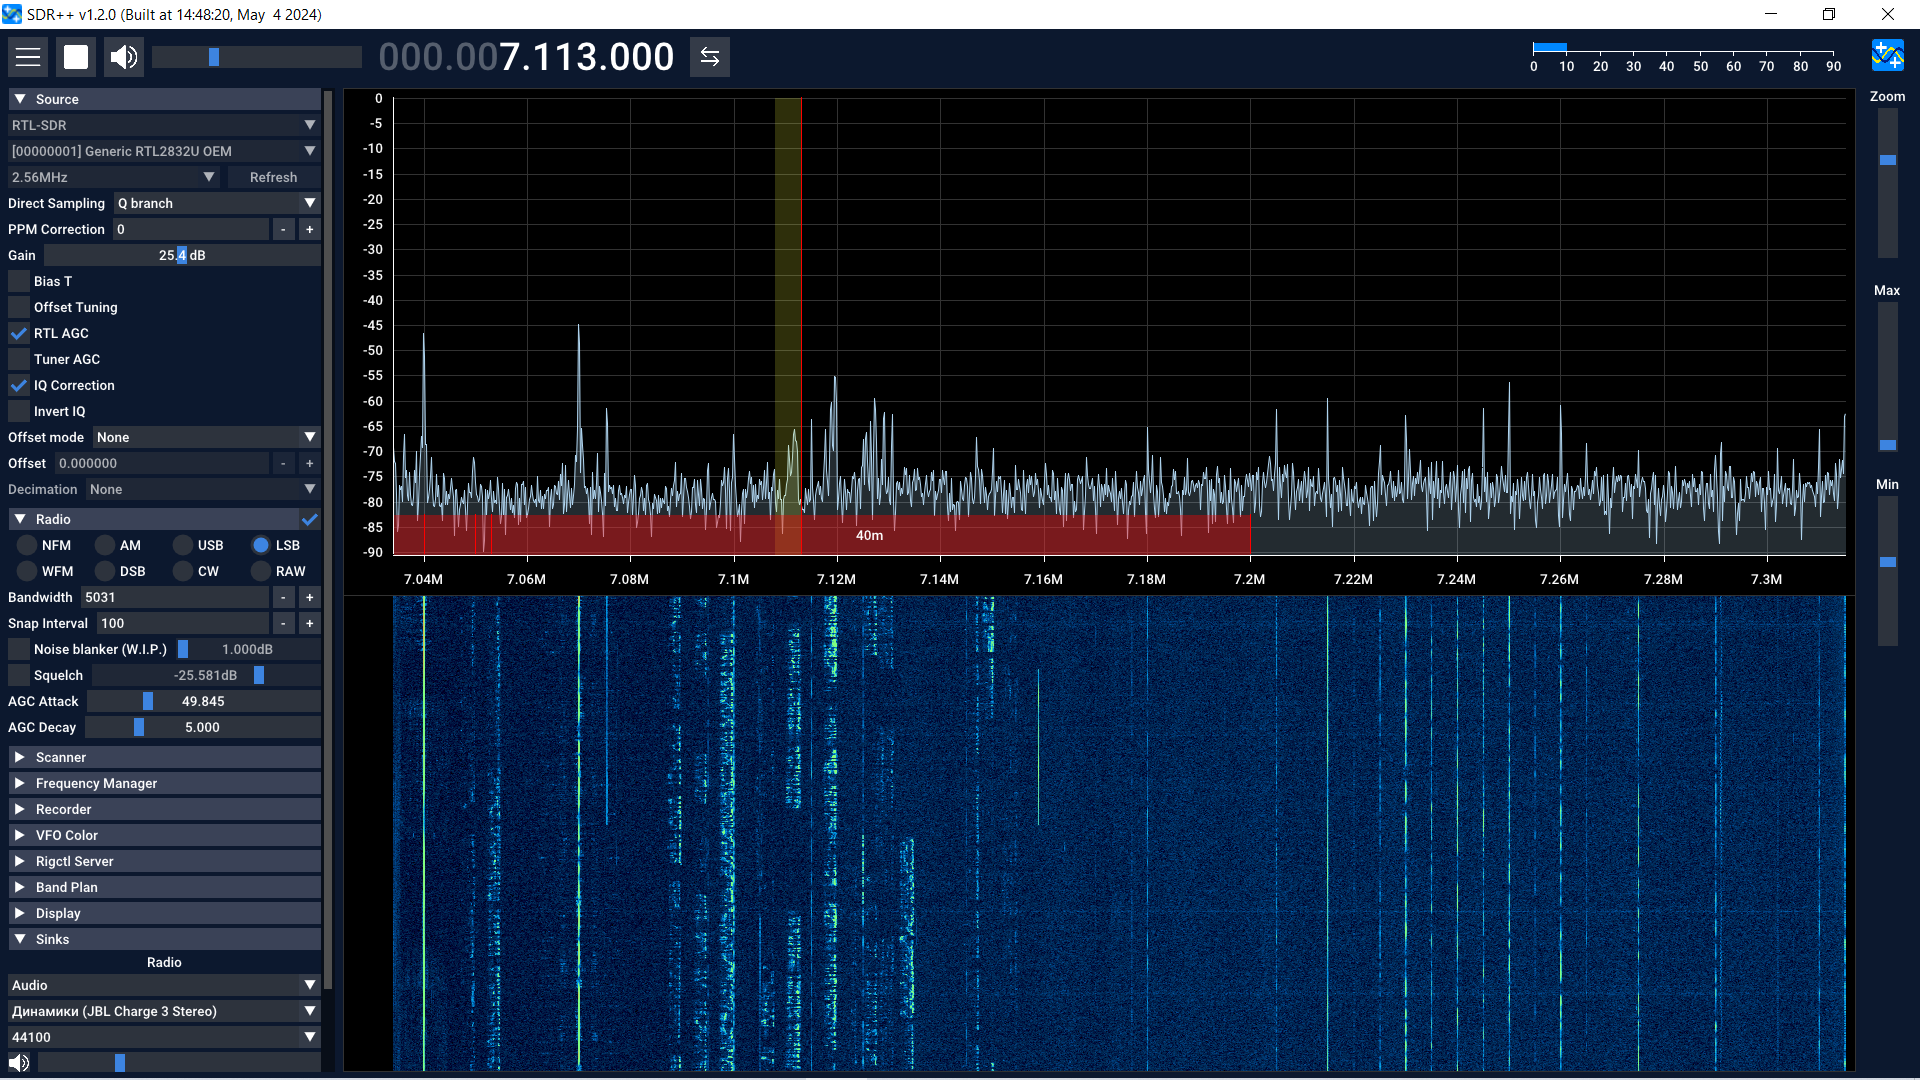Toggle the Radio module enable checkmark
Viewport: 1920px width, 1080px height.
pyautogui.click(x=310, y=519)
